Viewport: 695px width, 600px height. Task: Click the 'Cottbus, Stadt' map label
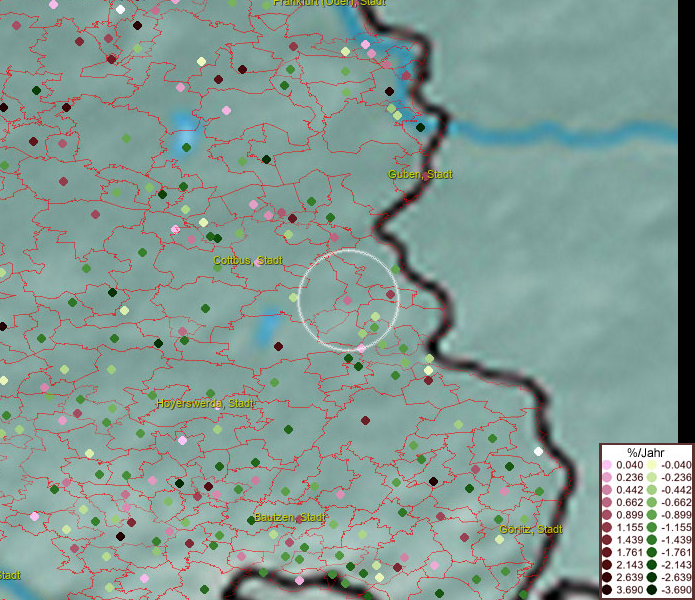click(x=248, y=260)
